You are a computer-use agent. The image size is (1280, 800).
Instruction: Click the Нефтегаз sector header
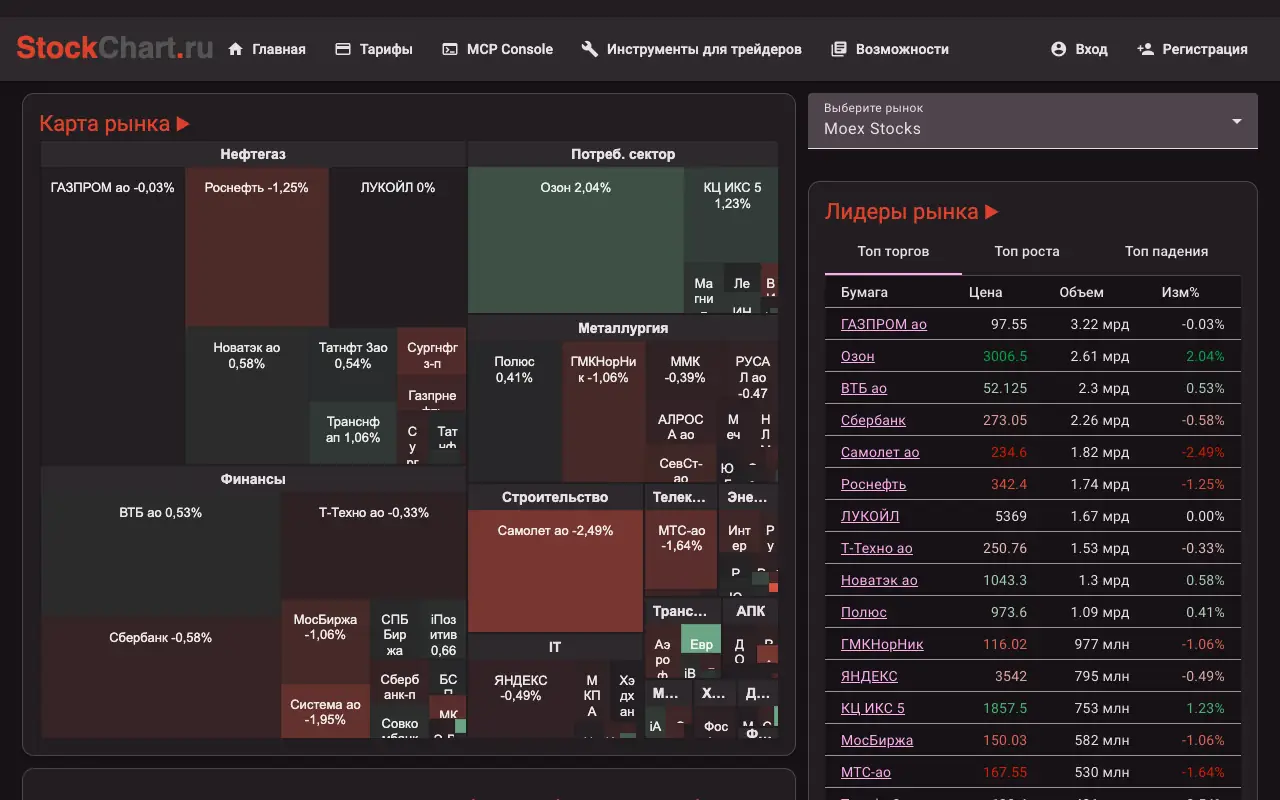pyautogui.click(x=253, y=154)
